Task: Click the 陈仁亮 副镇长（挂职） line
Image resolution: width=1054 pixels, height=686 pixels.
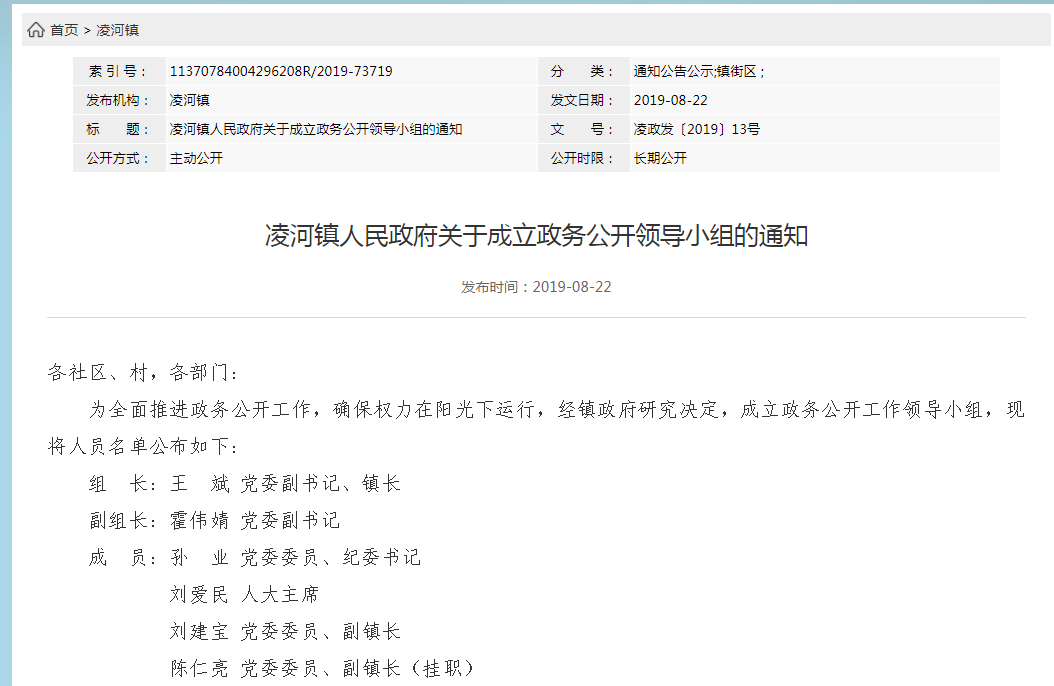Action: pyautogui.click(x=323, y=668)
